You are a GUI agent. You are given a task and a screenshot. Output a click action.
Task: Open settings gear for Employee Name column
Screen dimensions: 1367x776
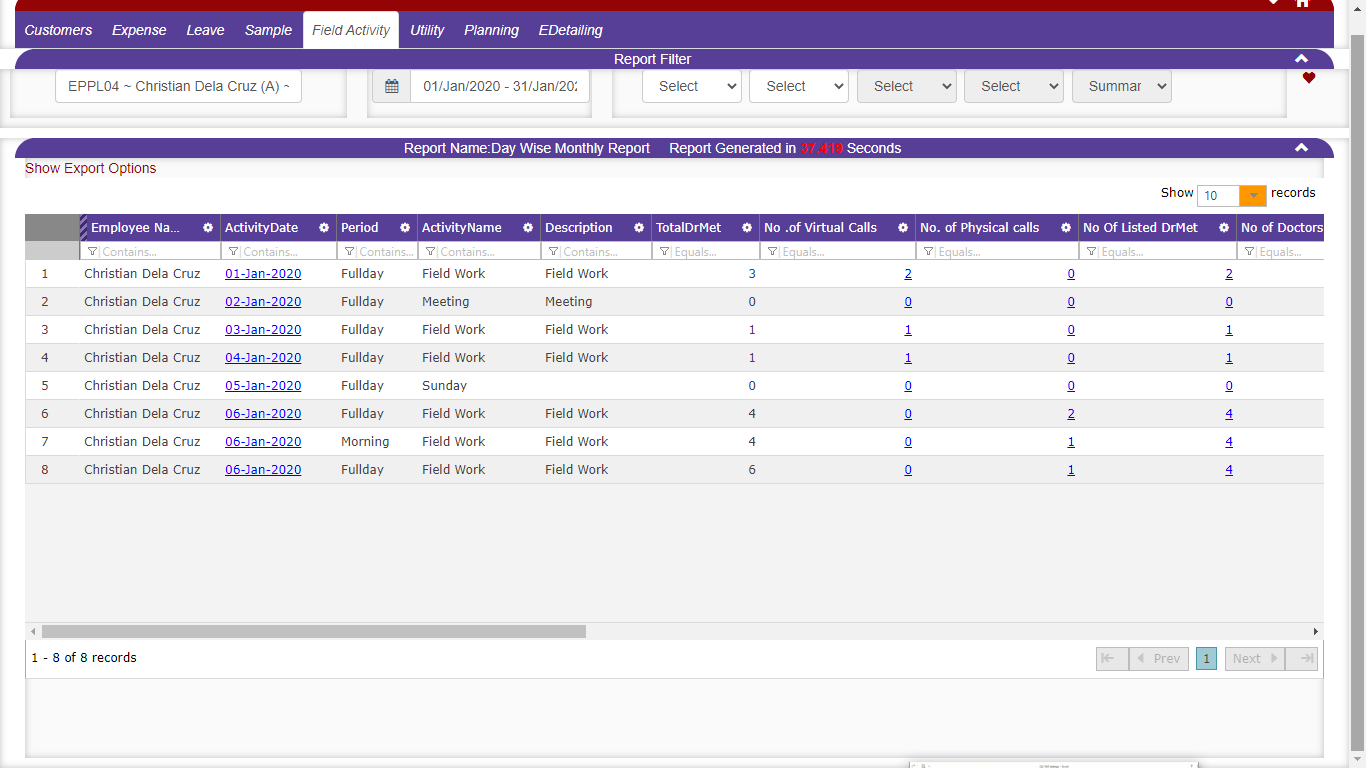tap(208, 228)
